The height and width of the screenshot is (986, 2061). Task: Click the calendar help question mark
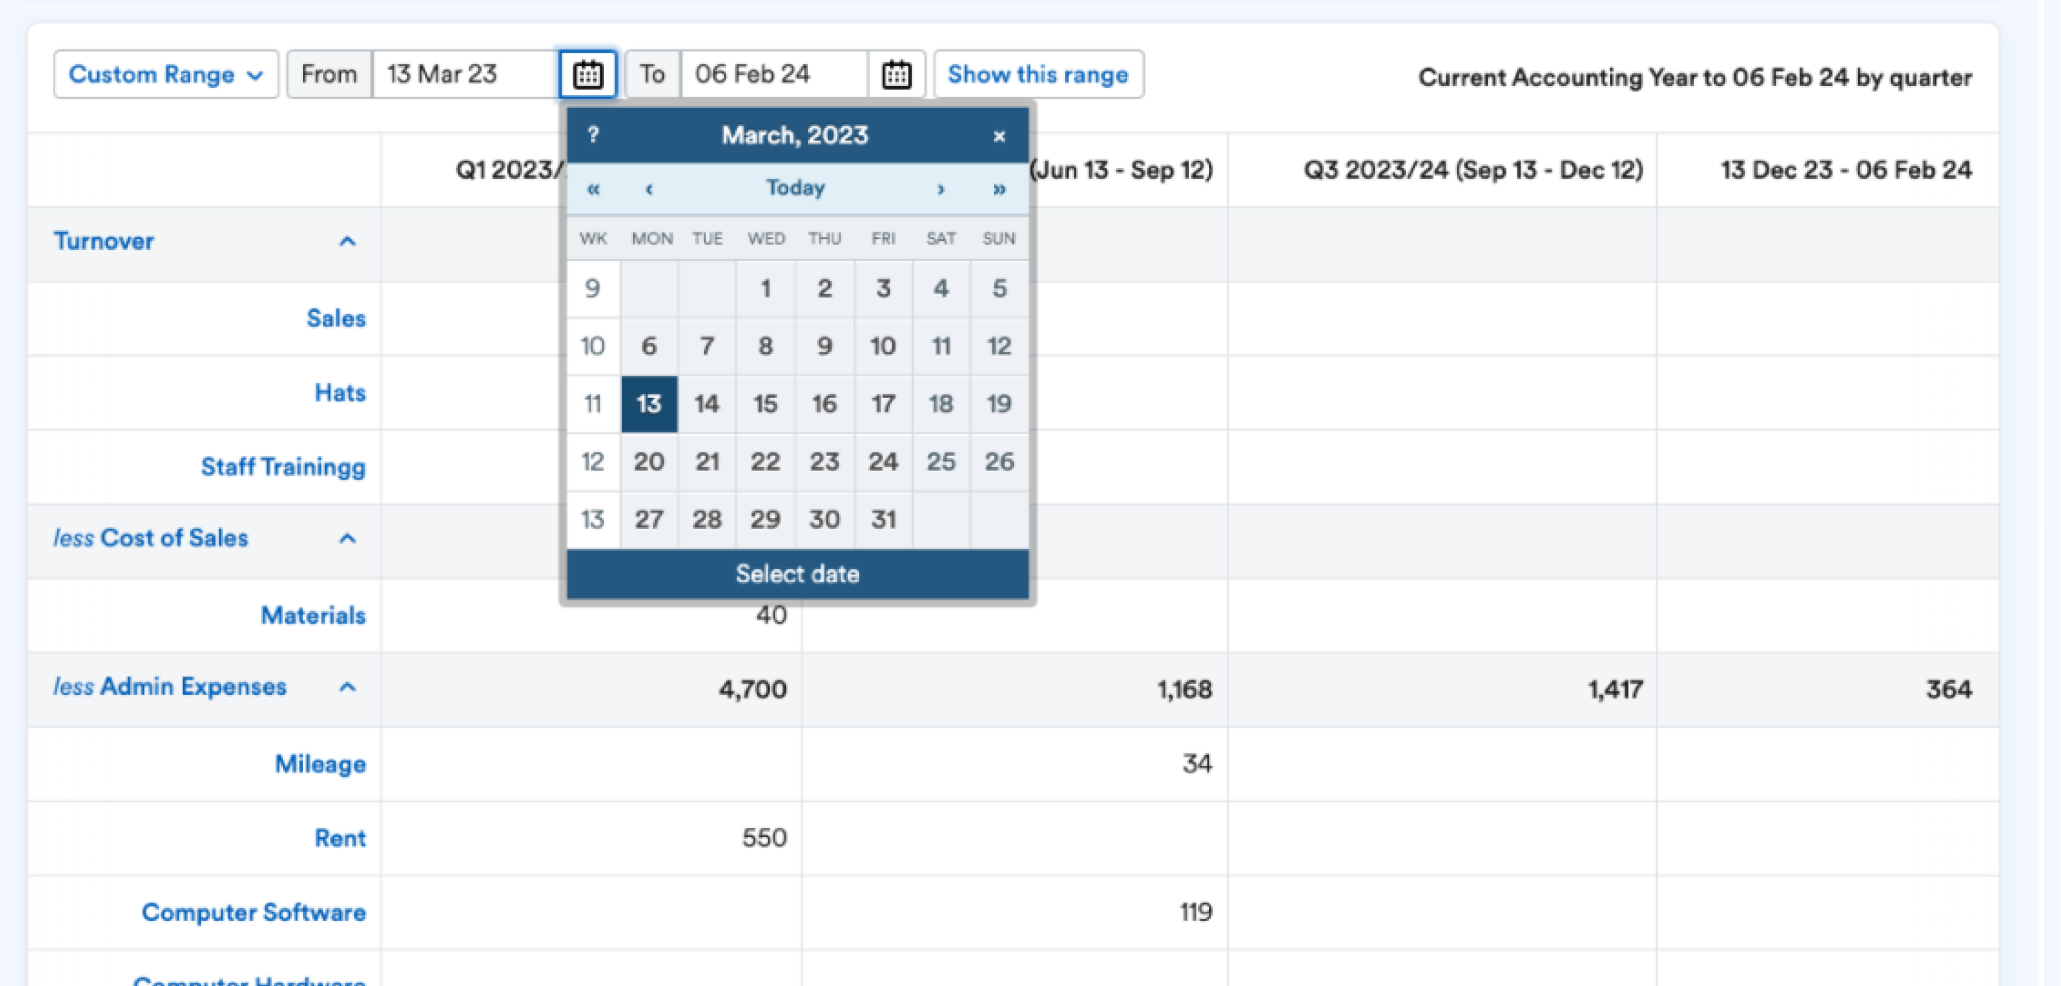[593, 135]
